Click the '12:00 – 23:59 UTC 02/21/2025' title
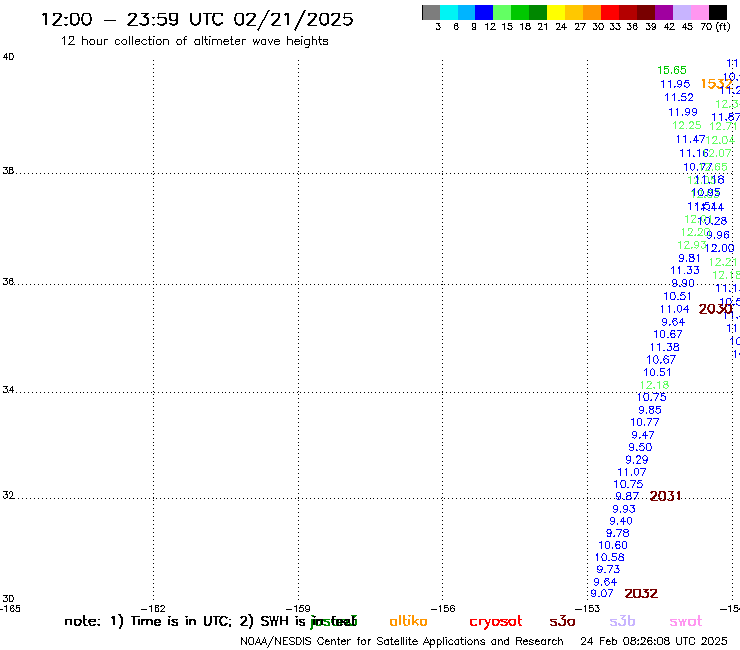The height and width of the screenshot is (650, 740). point(197,19)
